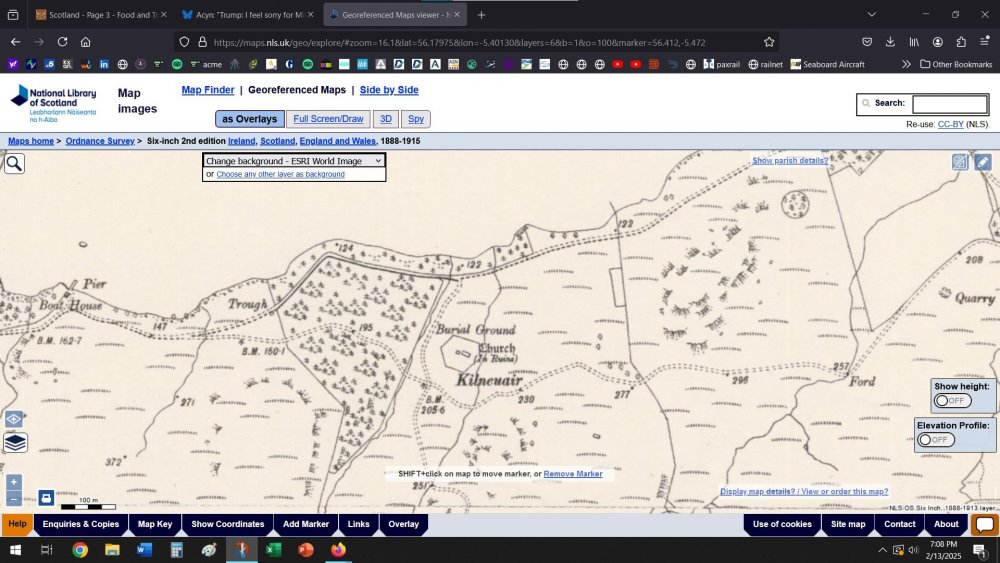The height and width of the screenshot is (563, 1000).
Task: Open the map layers stack icon
Action: 15,442
